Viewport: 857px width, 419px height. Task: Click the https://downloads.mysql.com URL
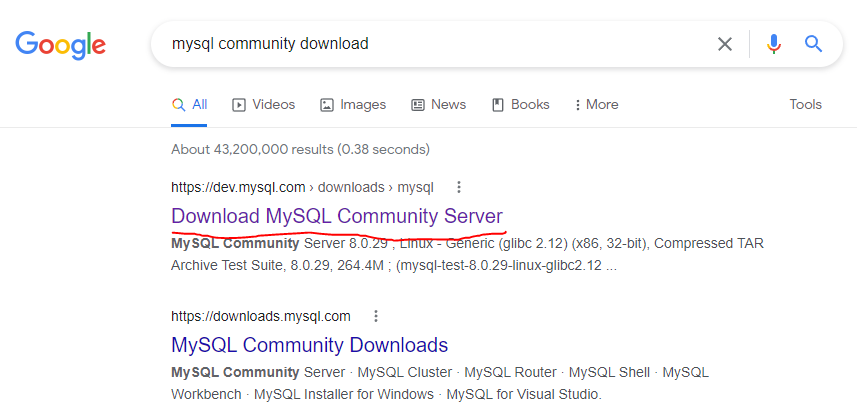coord(261,316)
